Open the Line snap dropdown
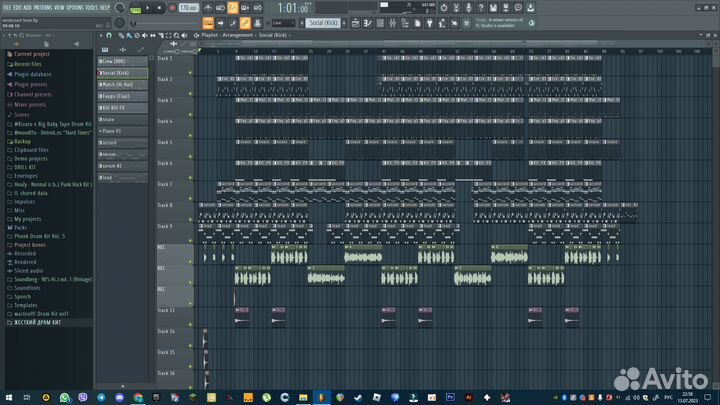This screenshot has height=405, width=720. pos(283,23)
